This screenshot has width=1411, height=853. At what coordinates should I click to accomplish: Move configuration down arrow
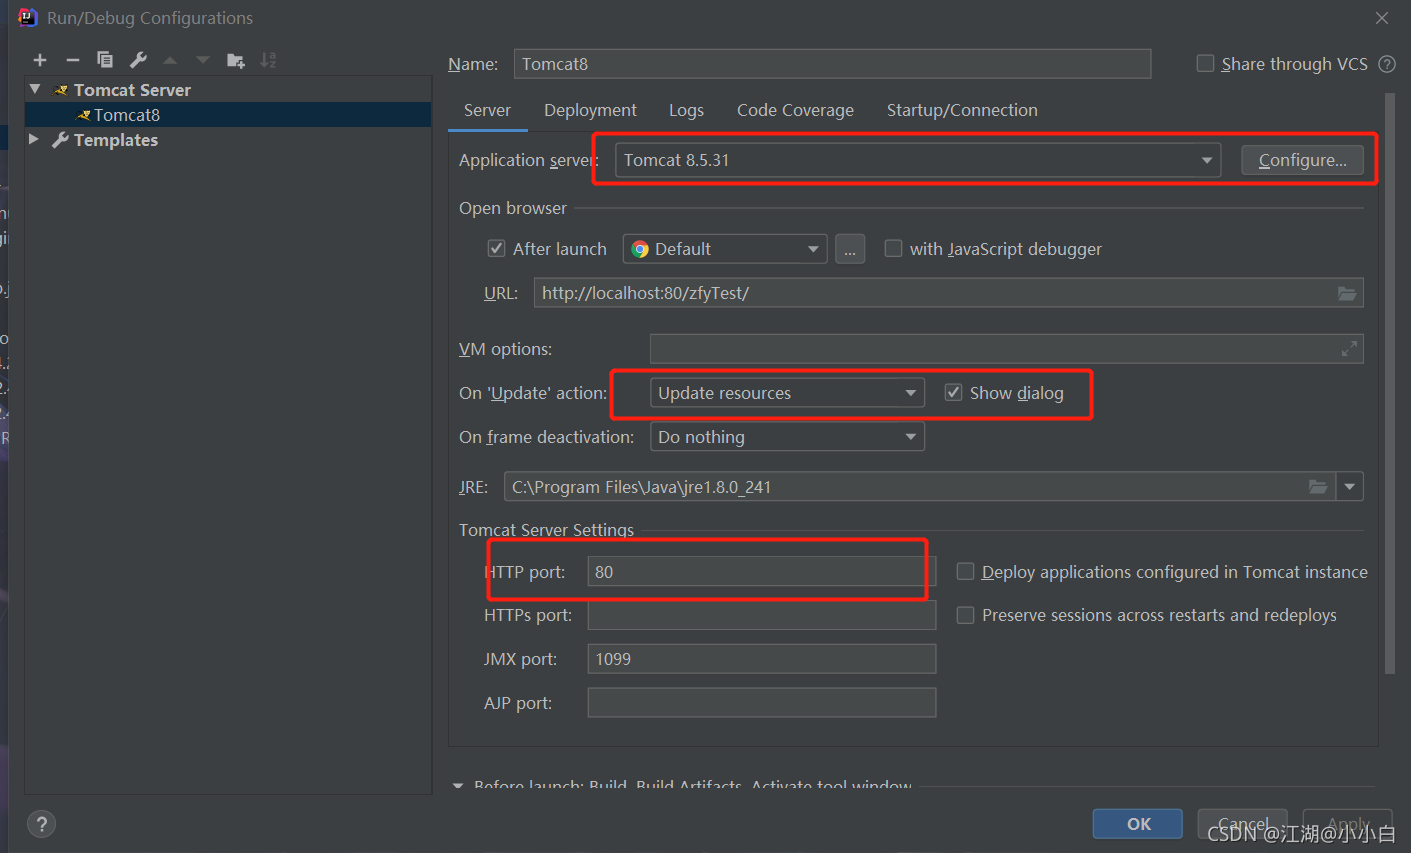tap(203, 60)
